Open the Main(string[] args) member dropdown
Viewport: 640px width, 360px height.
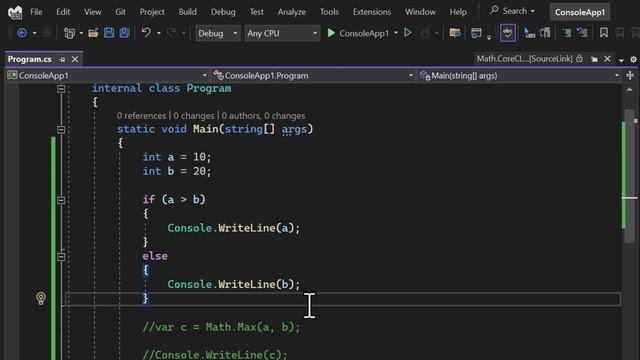(x=520, y=76)
